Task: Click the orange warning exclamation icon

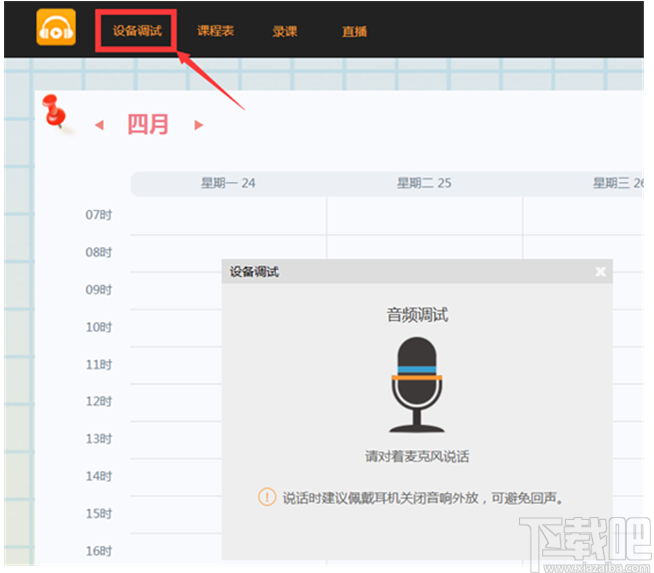Action: pyautogui.click(x=267, y=497)
